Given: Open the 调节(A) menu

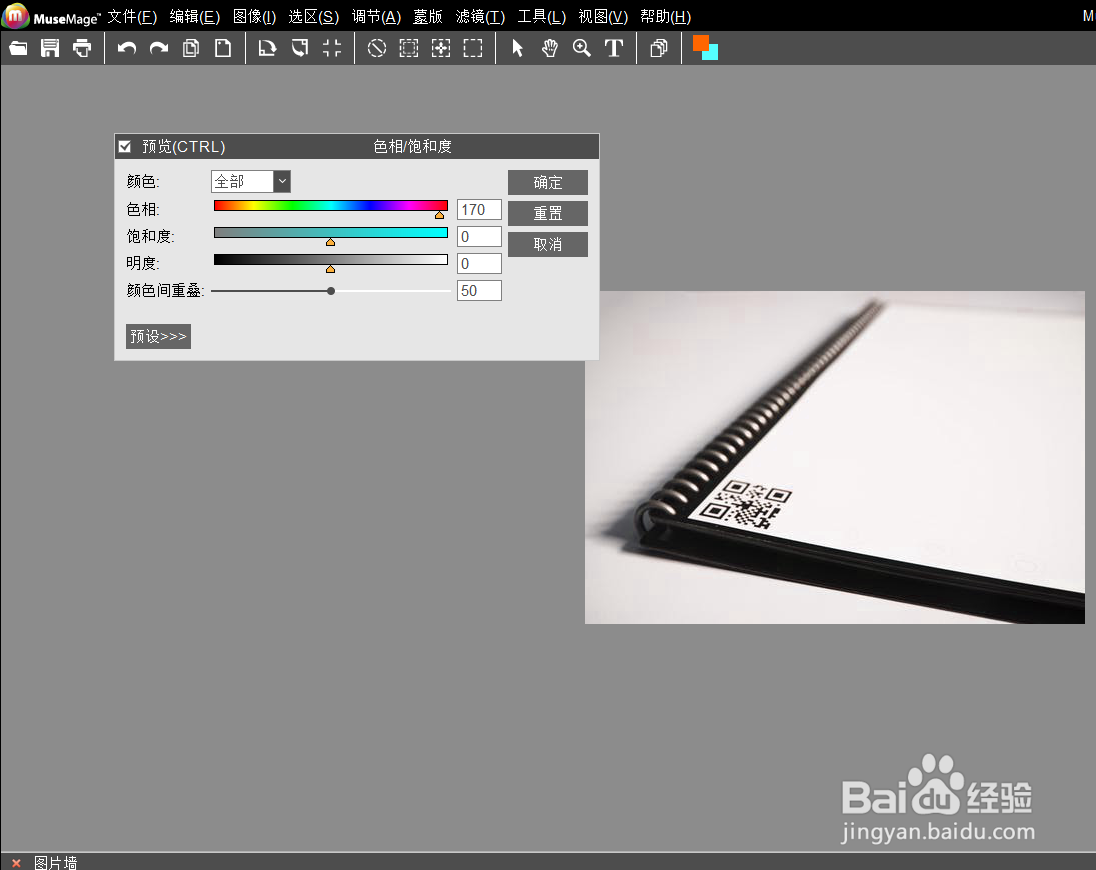Looking at the screenshot, I should (x=376, y=17).
